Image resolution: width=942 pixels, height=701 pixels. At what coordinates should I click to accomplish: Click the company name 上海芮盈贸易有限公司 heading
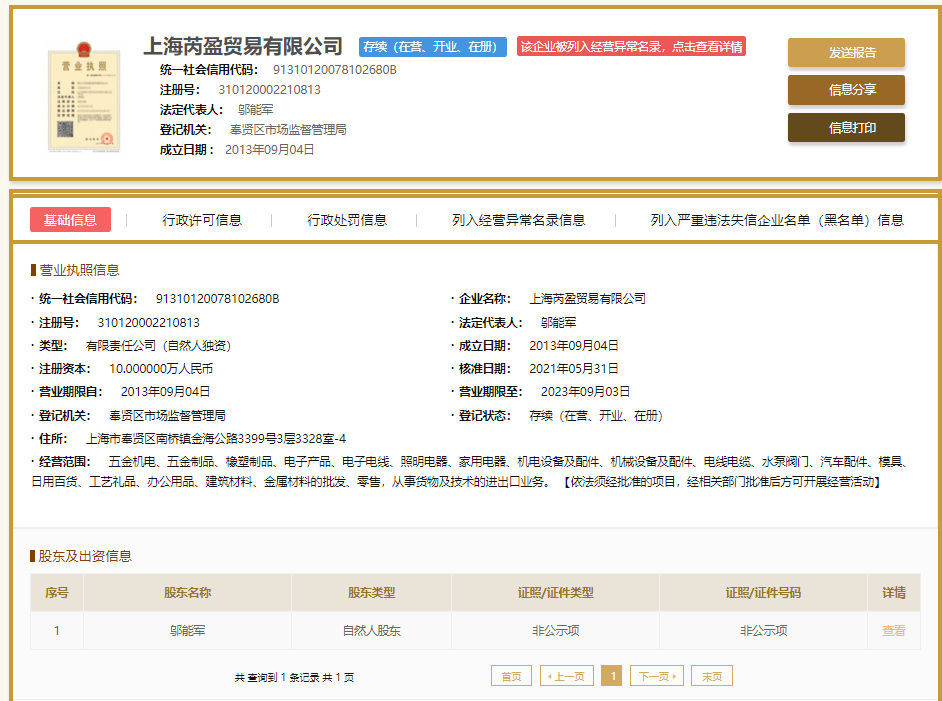click(241, 45)
